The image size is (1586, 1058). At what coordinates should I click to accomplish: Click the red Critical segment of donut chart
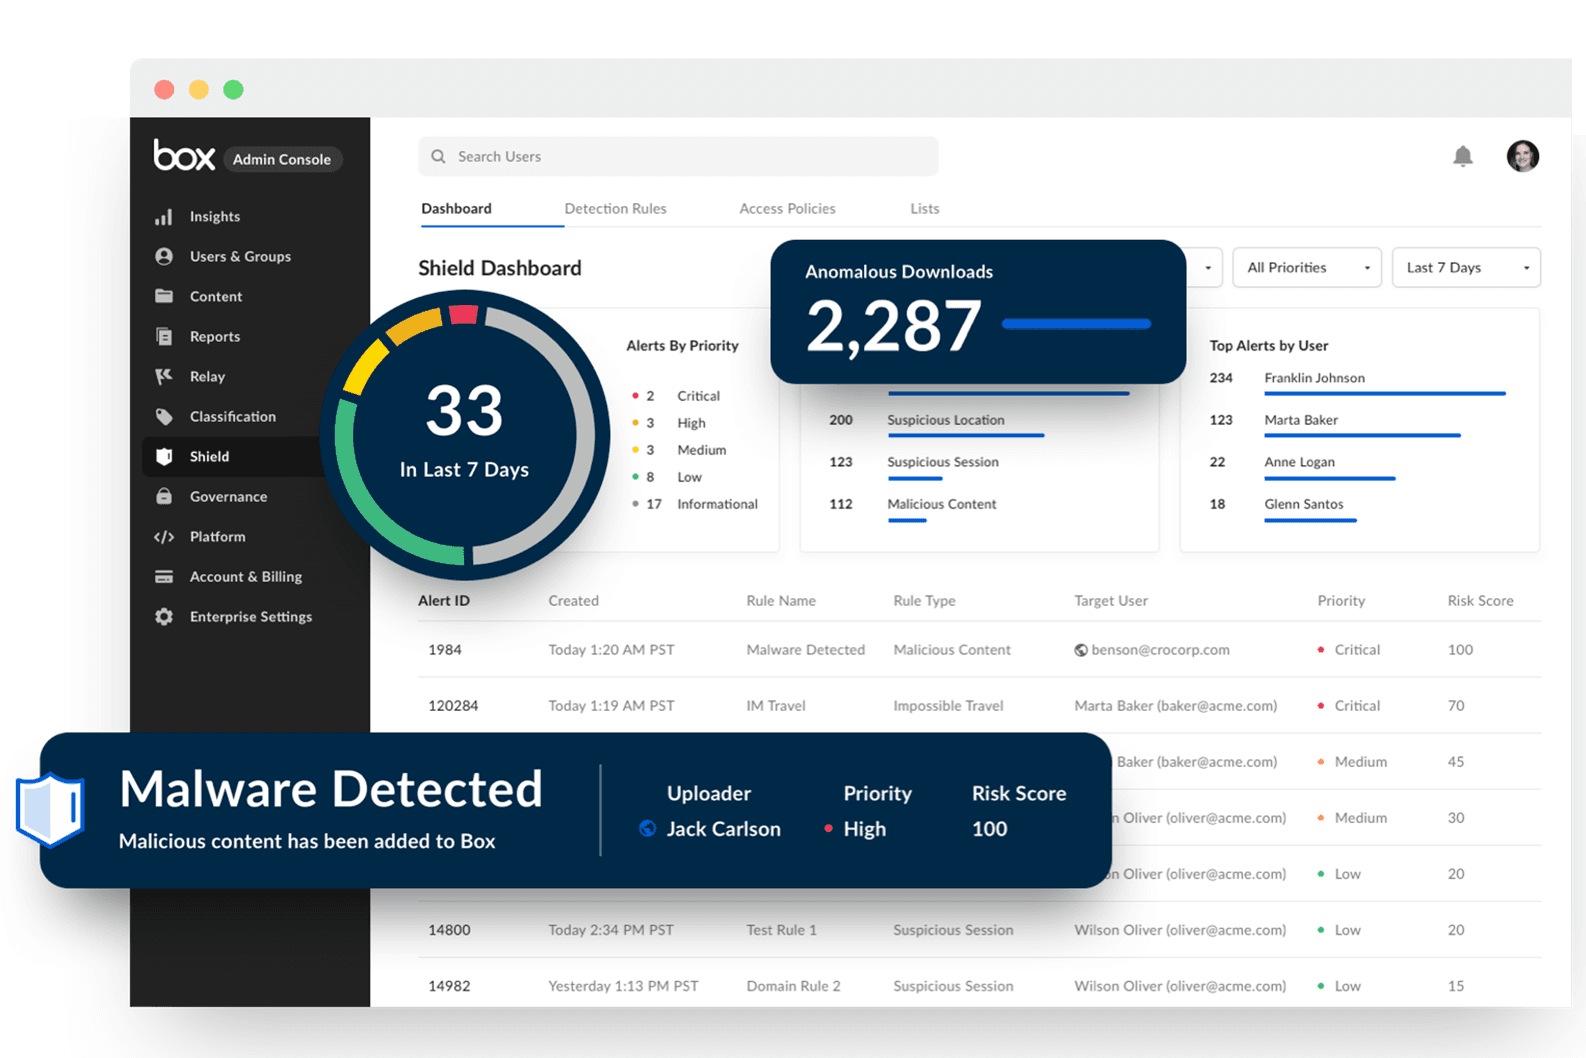[464, 315]
